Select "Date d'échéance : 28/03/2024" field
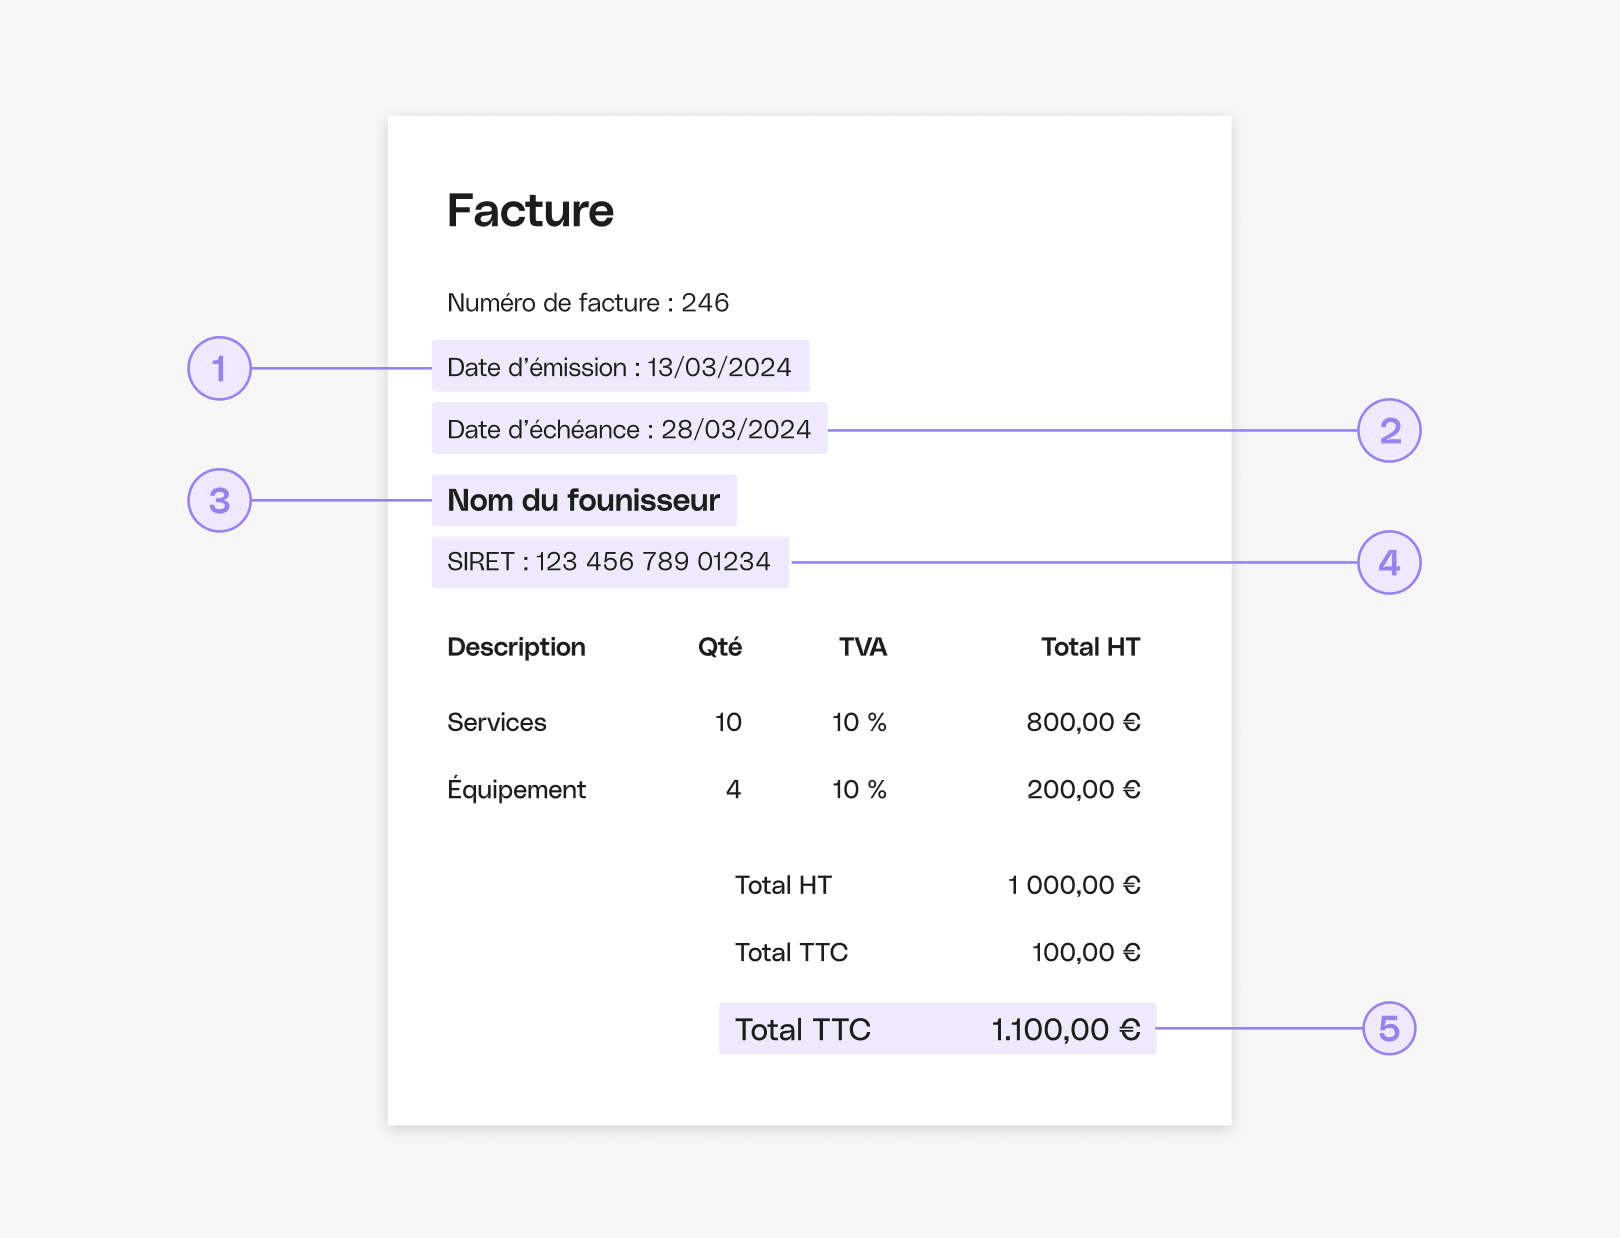 629,428
